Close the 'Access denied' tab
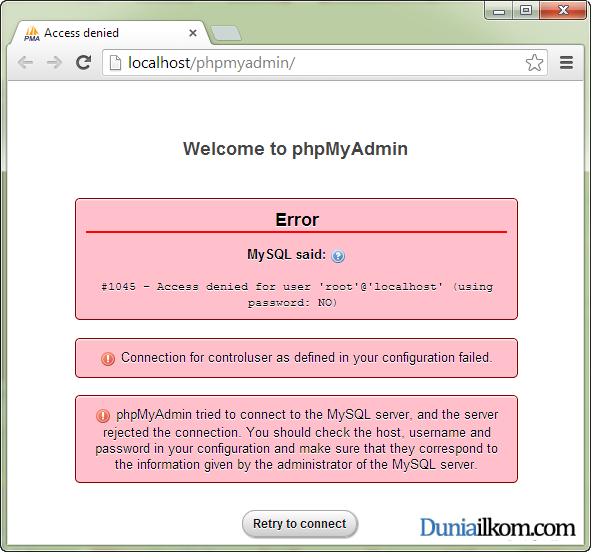Image resolution: width=591 pixels, height=552 pixels. (x=193, y=33)
